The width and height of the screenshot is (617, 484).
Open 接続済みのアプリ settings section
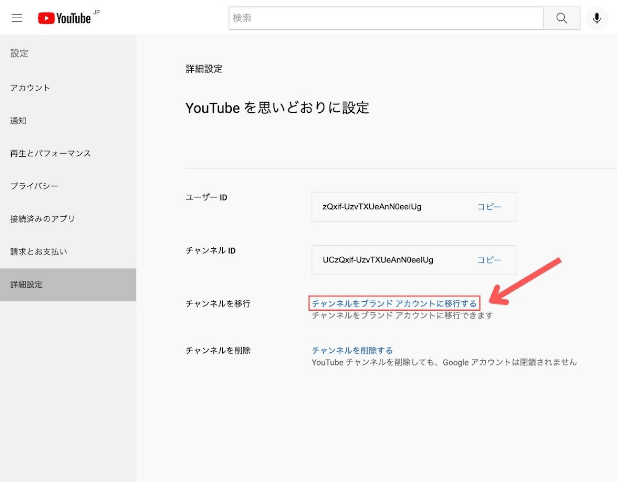pyautogui.click(x=68, y=218)
